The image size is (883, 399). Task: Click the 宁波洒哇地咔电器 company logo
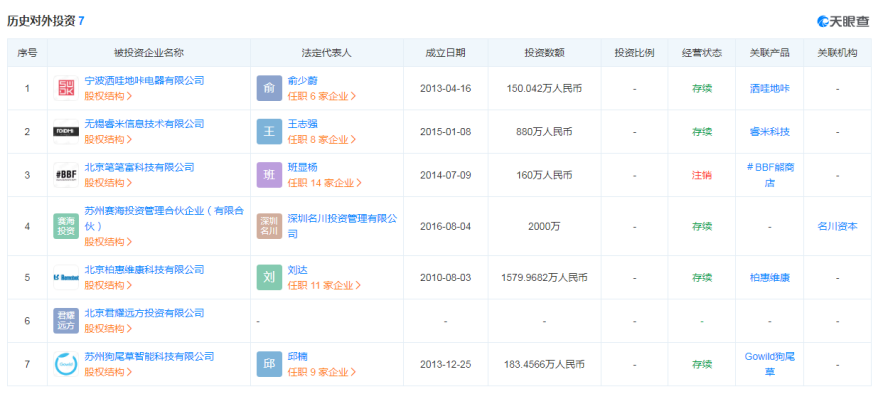click(x=66, y=88)
